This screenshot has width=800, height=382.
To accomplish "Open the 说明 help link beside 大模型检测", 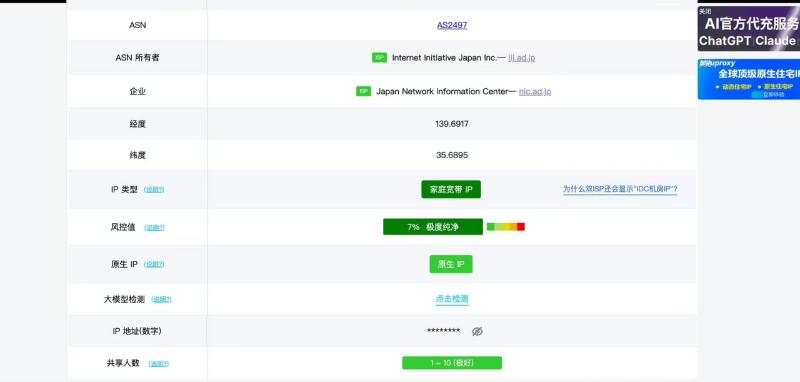I will tap(161, 299).
